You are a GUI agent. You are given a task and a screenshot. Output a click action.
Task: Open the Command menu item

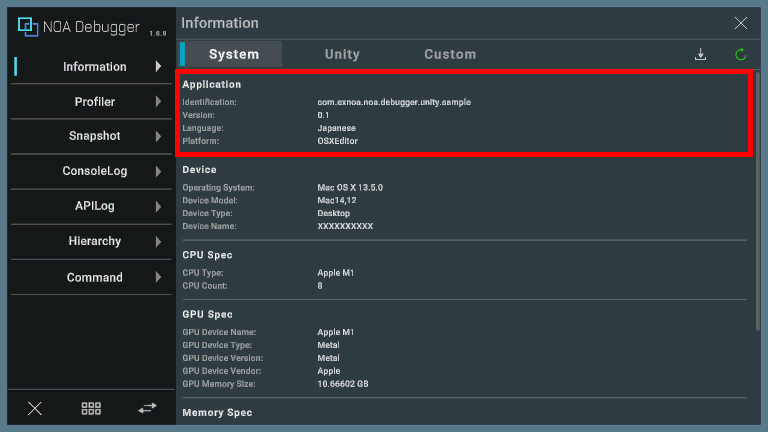coord(91,277)
